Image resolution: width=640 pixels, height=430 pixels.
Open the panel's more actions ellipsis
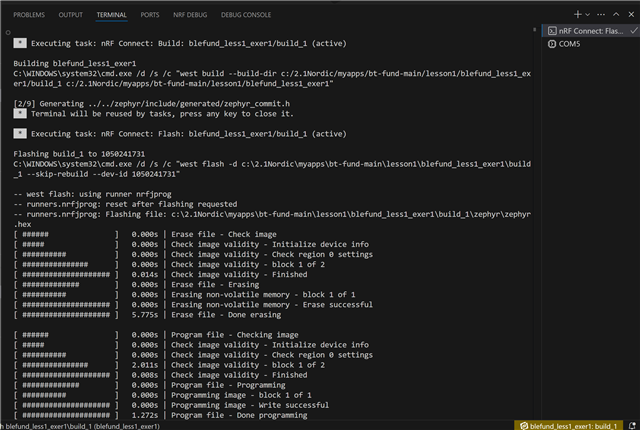click(601, 15)
